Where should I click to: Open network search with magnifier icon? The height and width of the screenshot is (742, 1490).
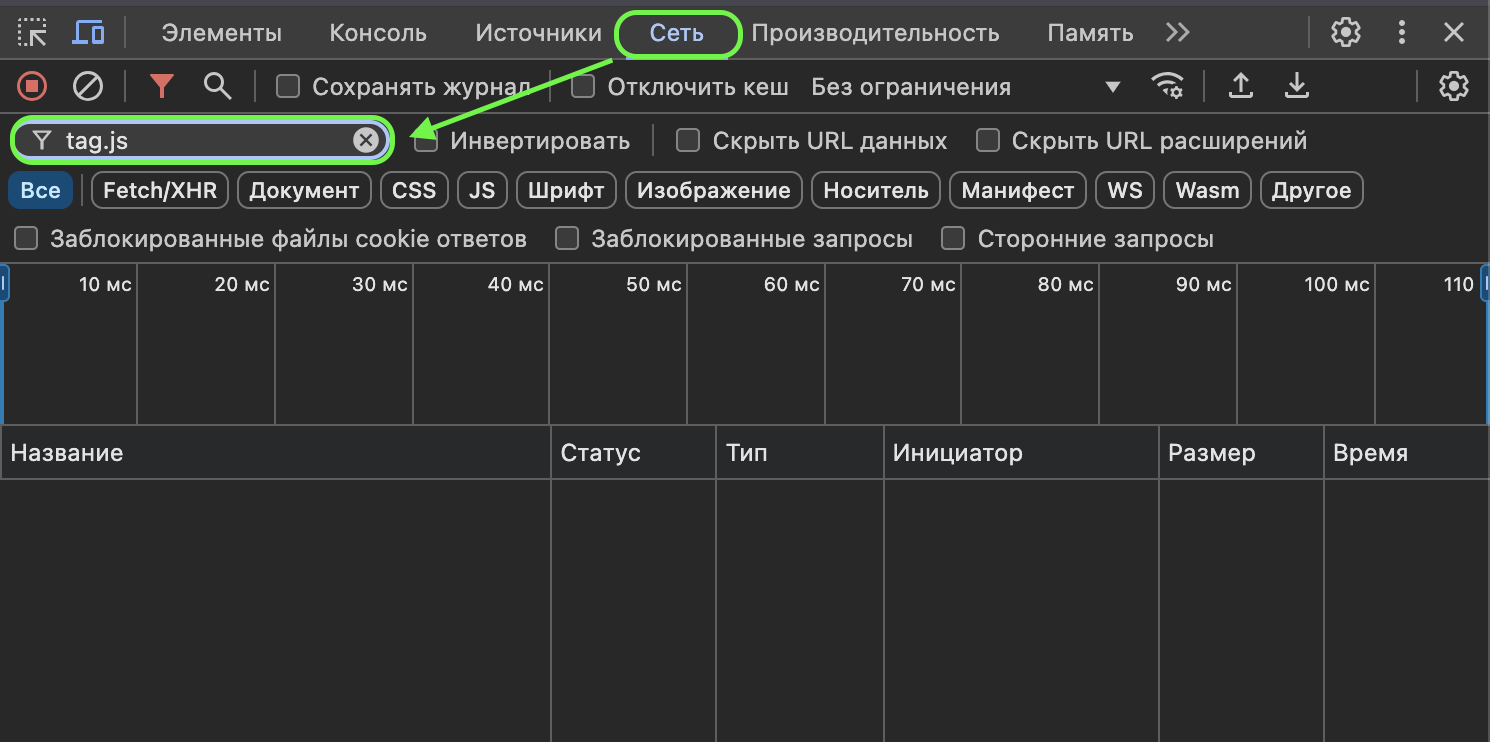pyautogui.click(x=217, y=87)
